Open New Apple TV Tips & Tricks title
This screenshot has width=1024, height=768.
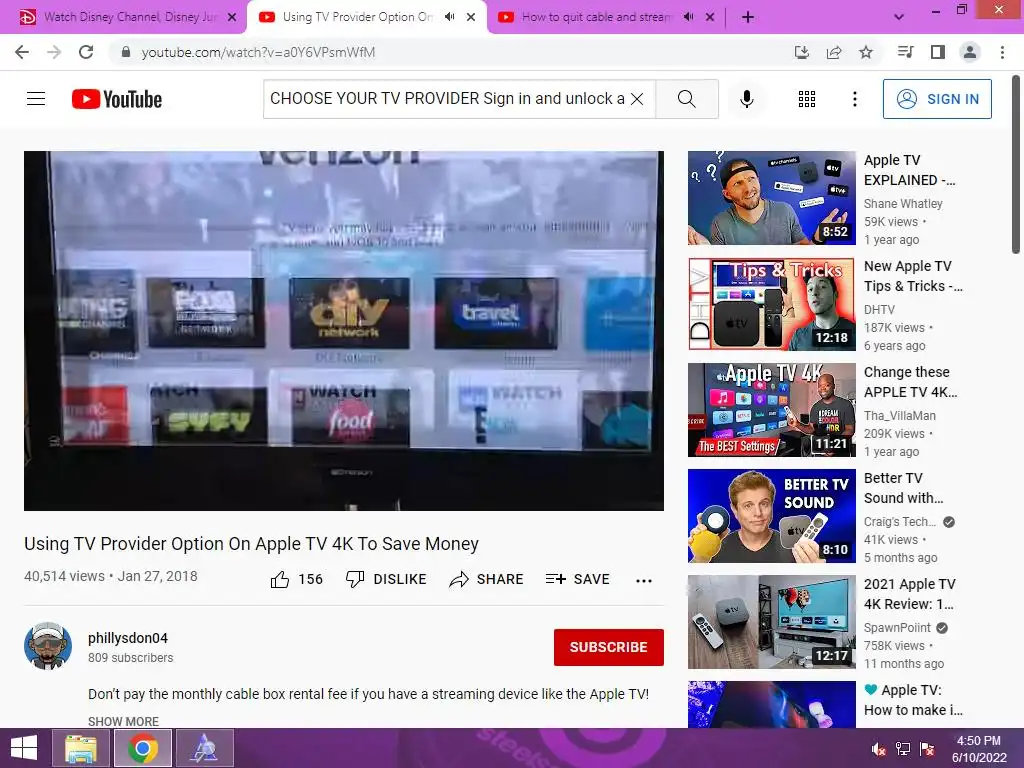(912, 276)
